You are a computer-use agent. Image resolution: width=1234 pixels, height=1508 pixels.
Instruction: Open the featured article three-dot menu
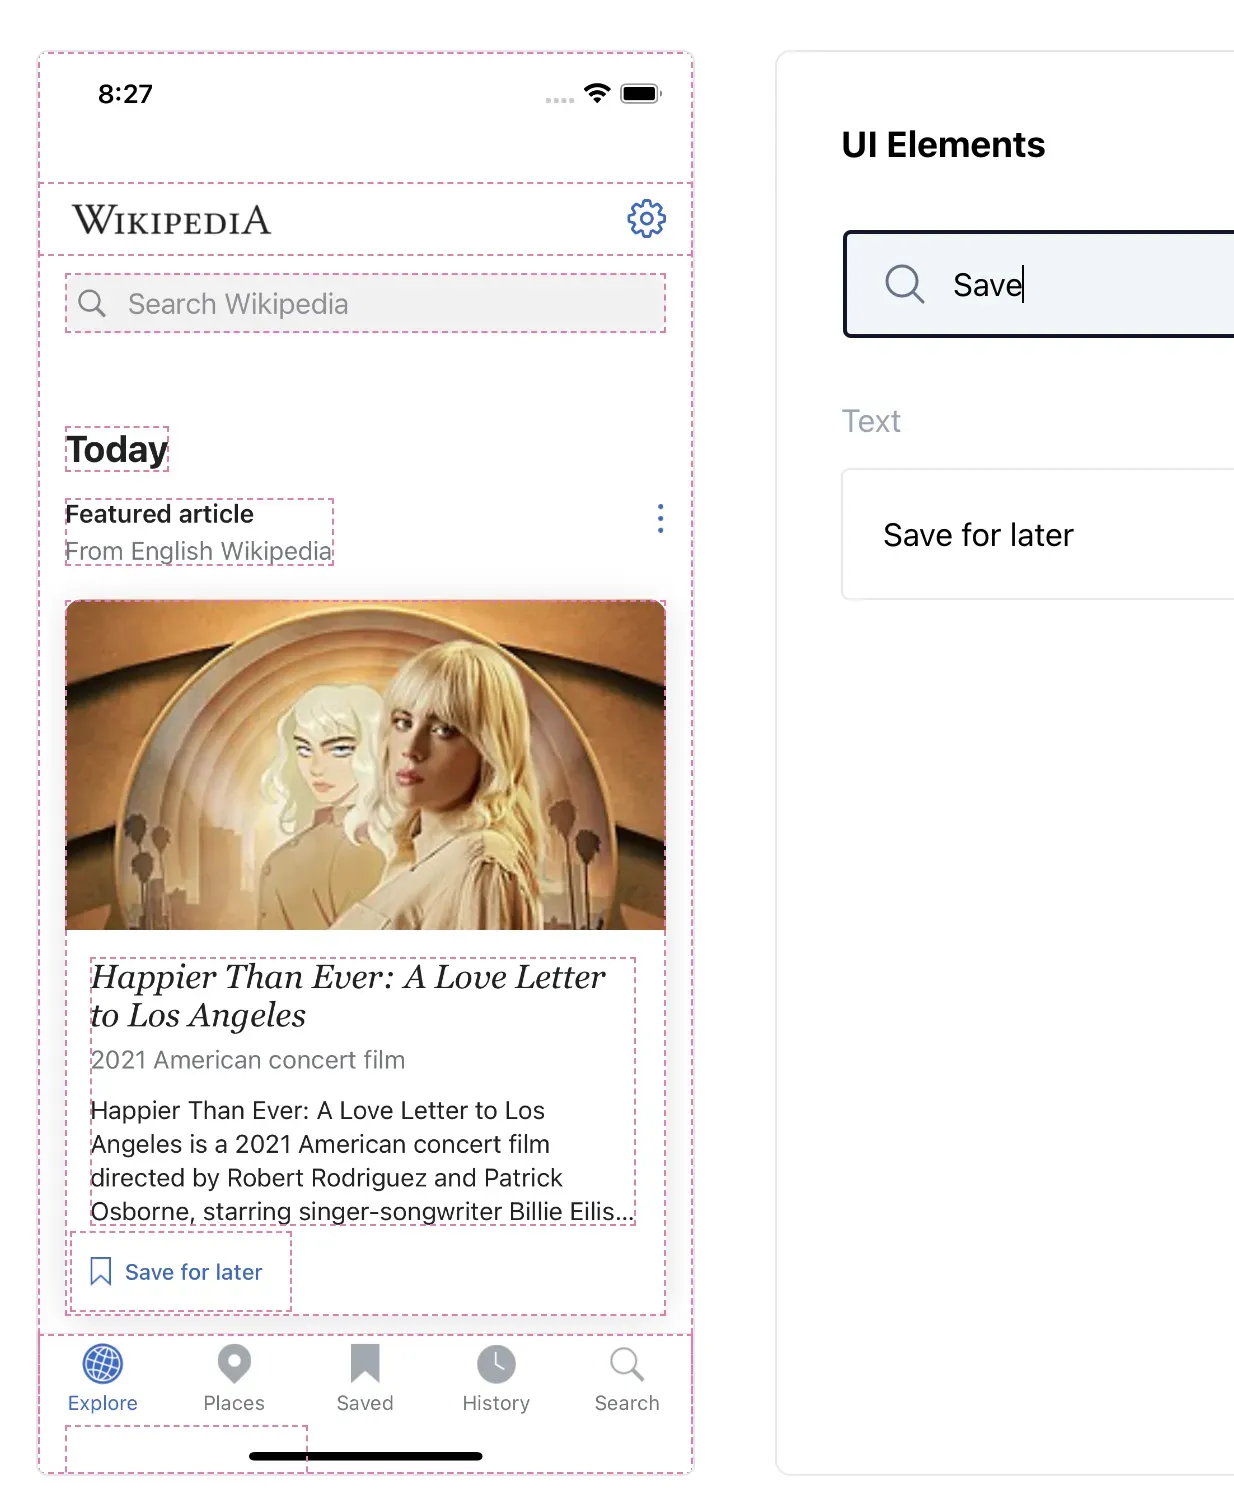click(x=660, y=518)
